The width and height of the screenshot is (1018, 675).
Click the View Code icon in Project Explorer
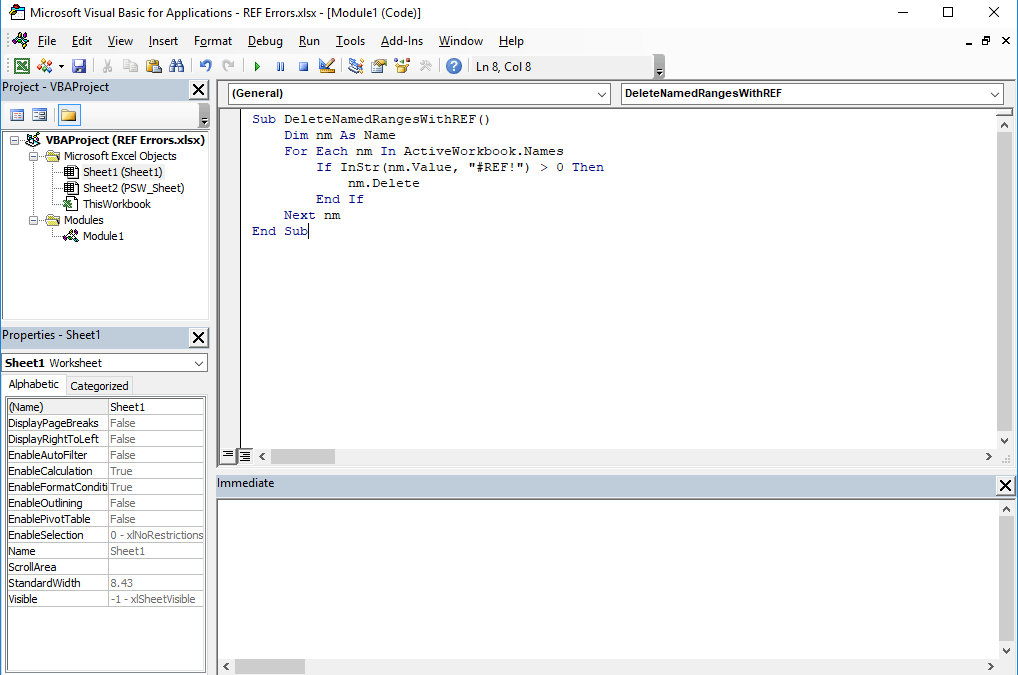coord(16,114)
